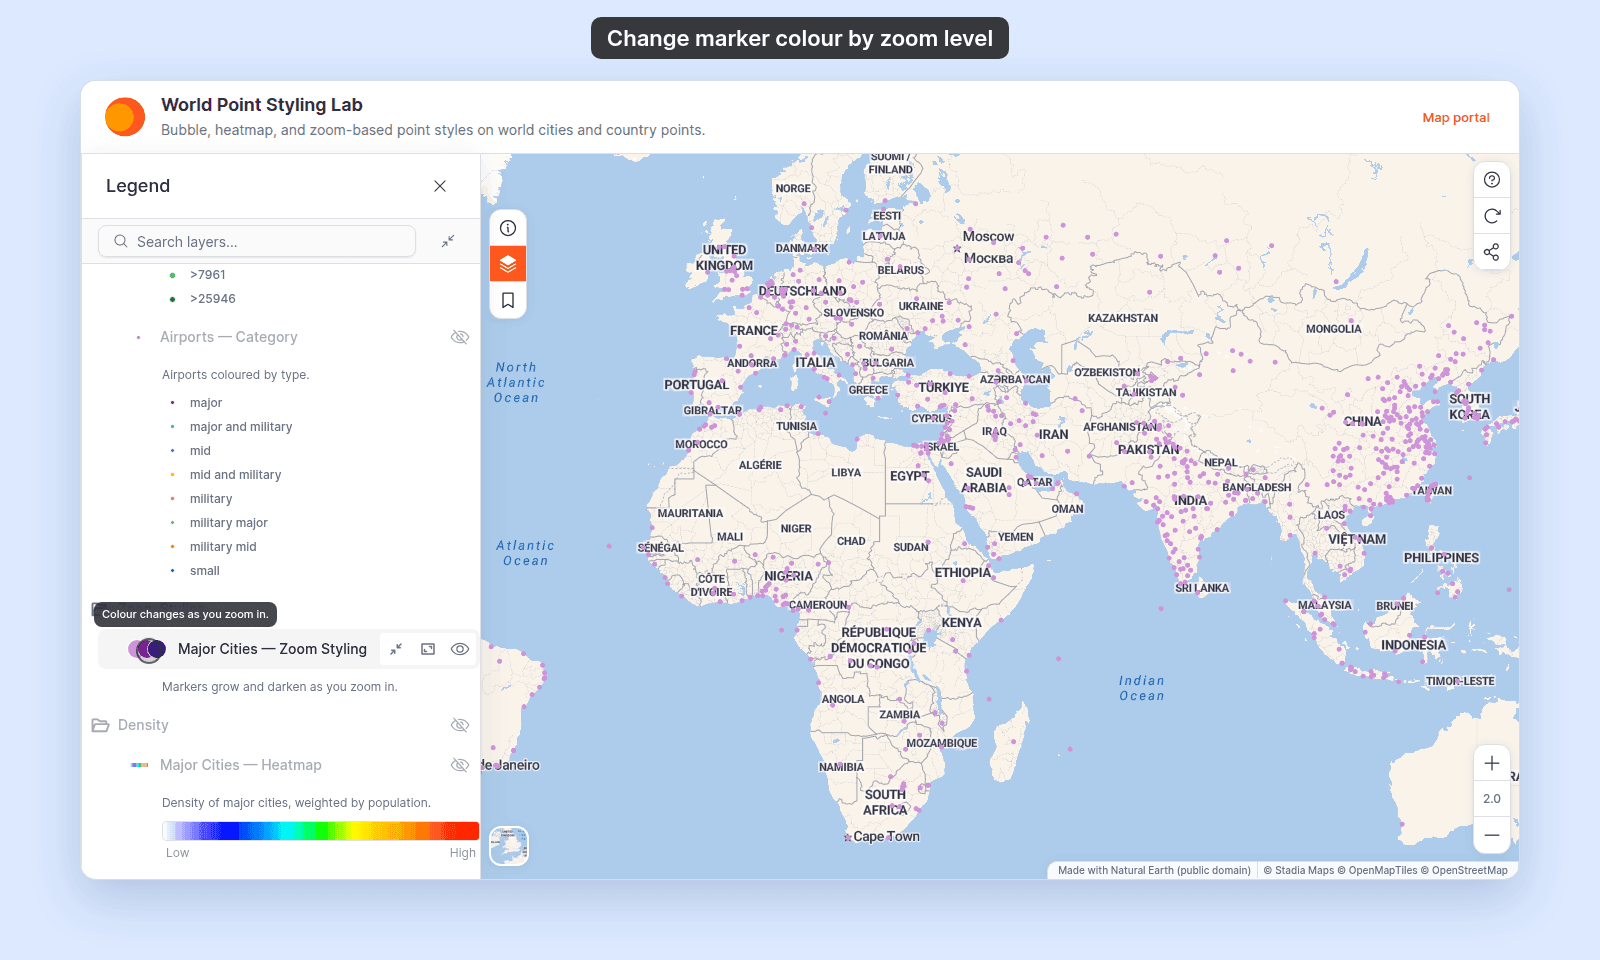Show the Airports Category layer
This screenshot has width=1600, height=960.
pyautogui.click(x=460, y=337)
